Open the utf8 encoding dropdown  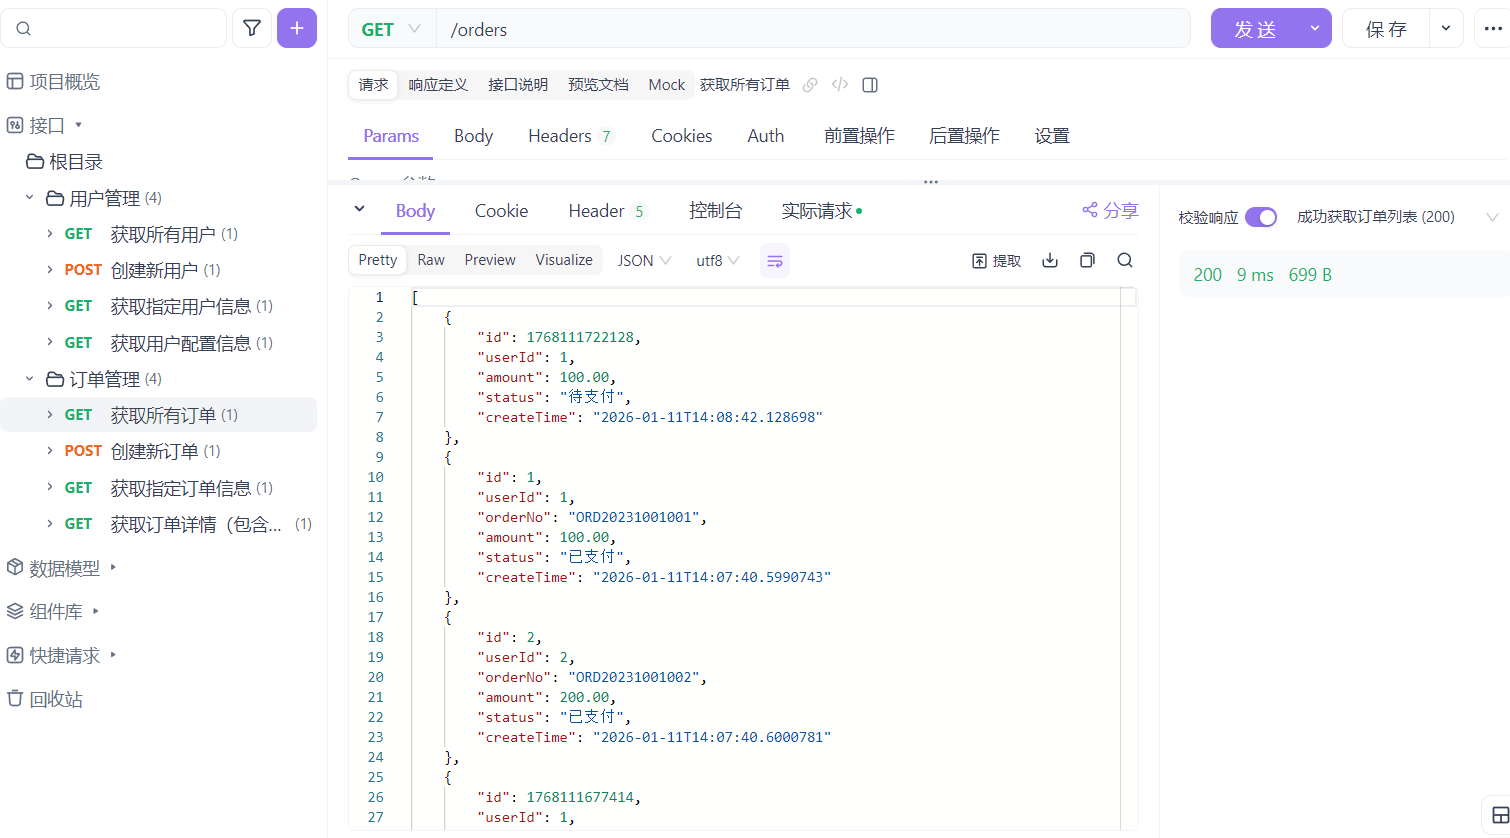(x=716, y=260)
